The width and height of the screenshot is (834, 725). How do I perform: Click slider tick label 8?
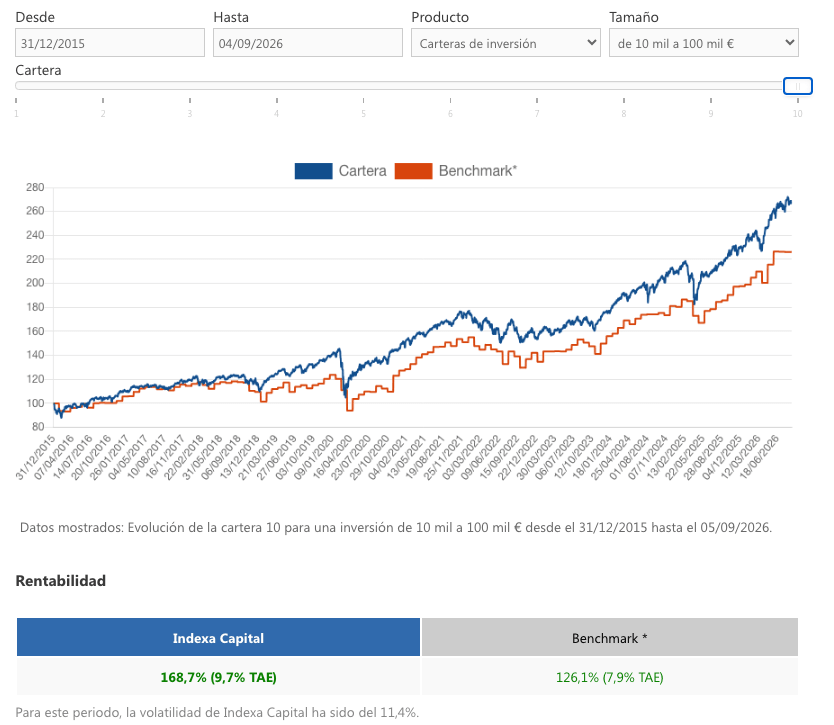click(624, 113)
